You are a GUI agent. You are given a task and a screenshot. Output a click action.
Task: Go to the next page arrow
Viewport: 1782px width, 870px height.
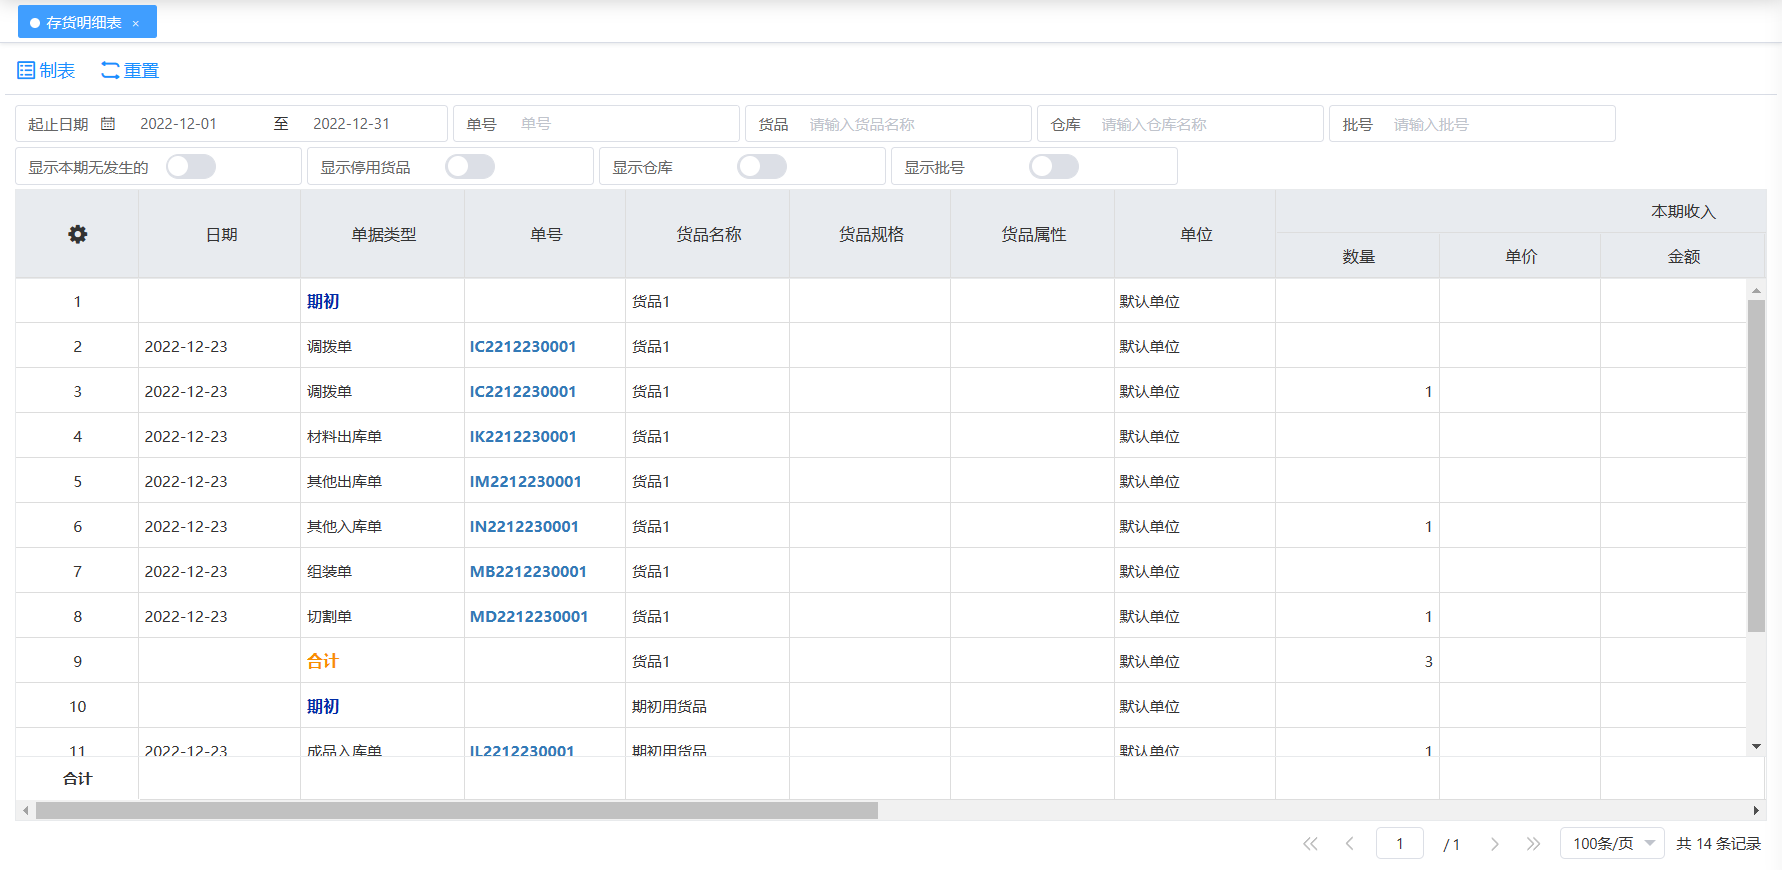coord(1494,844)
